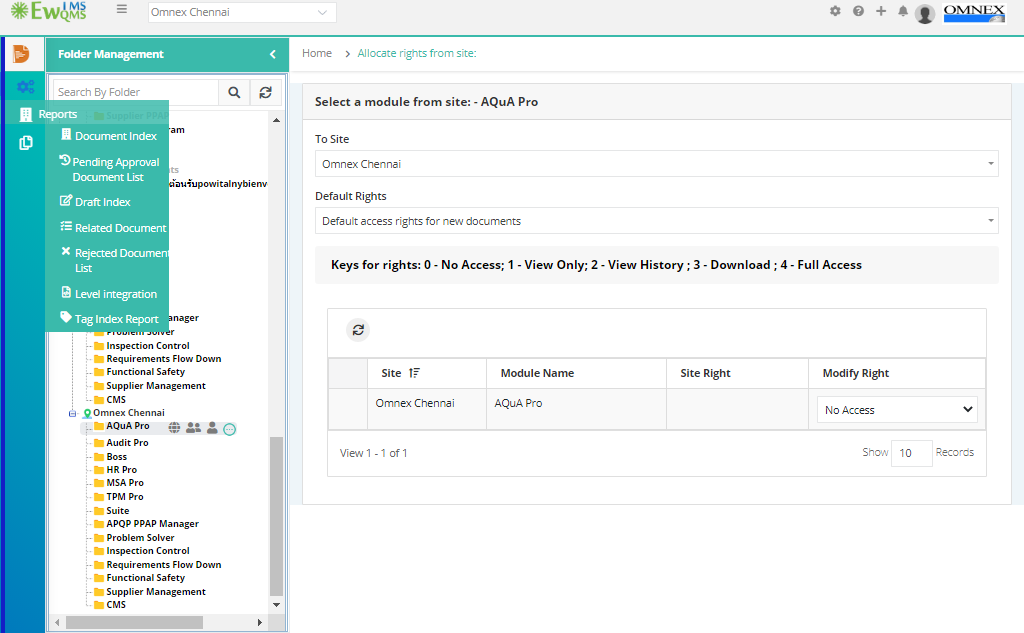Click the Show records count field
The height and width of the screenshot is (633, 1024).
click(912, 453)
